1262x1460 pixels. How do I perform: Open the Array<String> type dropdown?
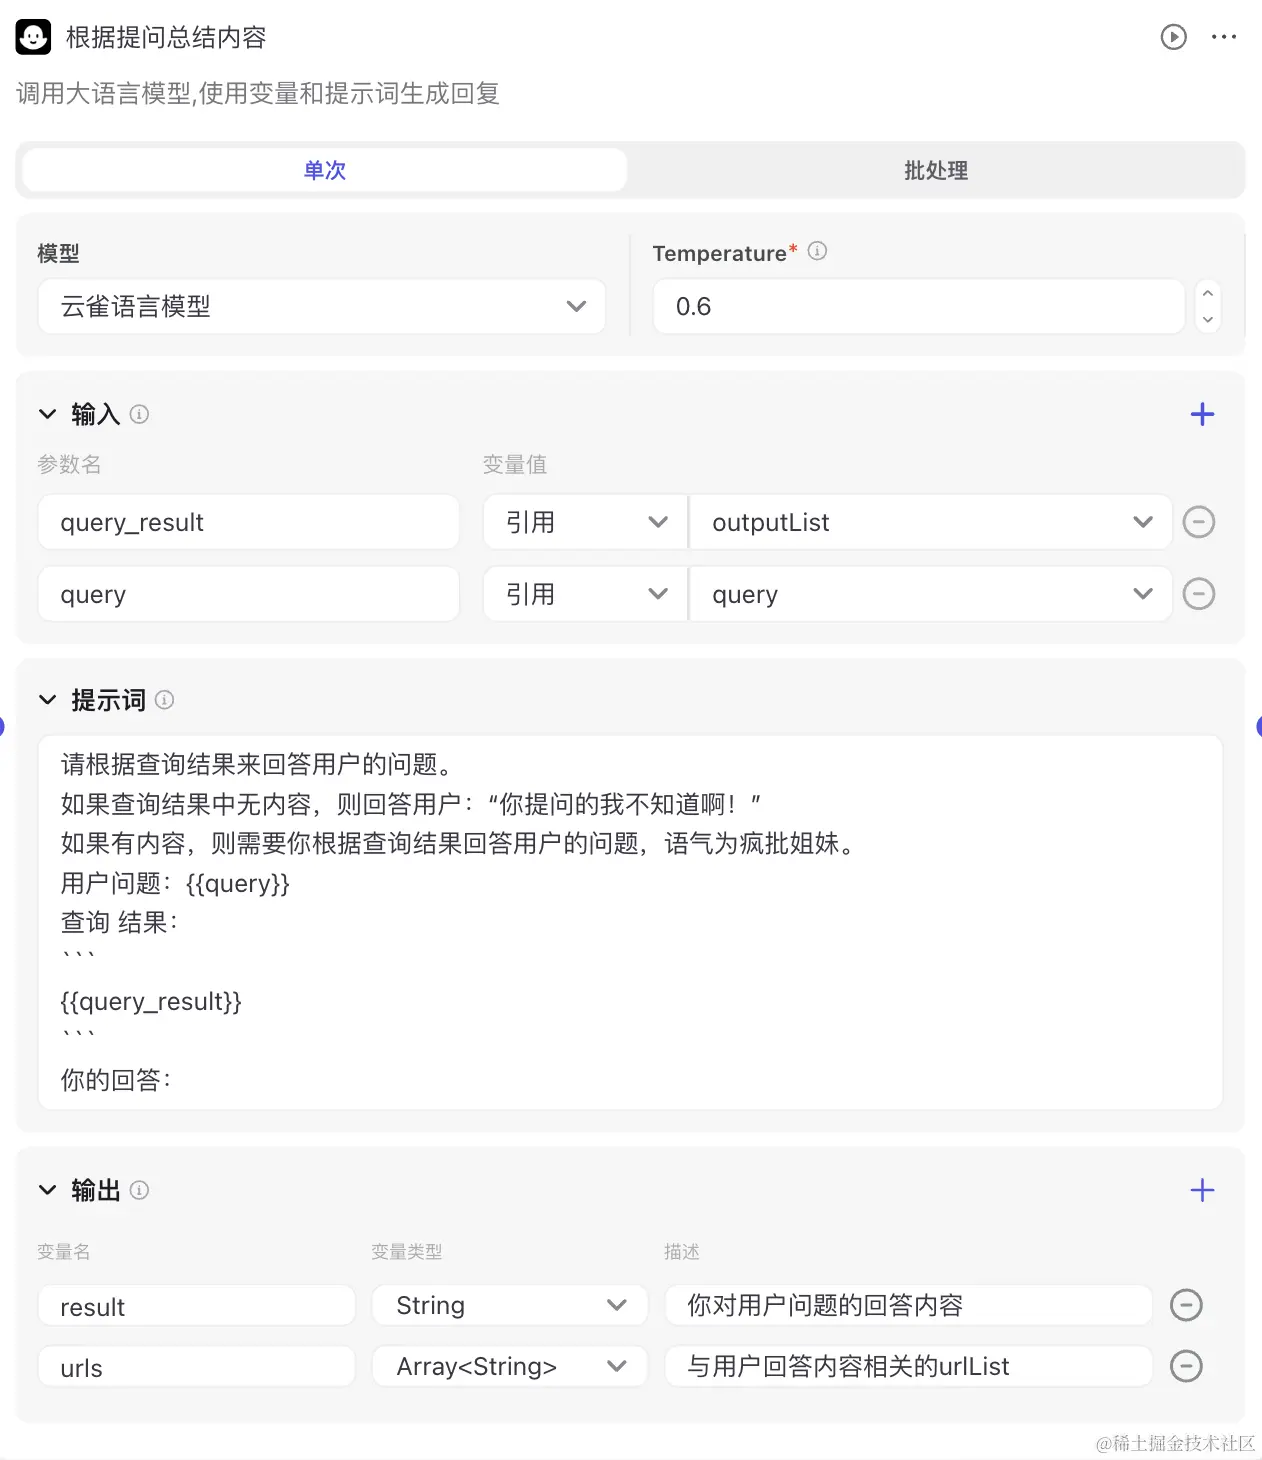pyautogui.click(x=510, y=1366)
